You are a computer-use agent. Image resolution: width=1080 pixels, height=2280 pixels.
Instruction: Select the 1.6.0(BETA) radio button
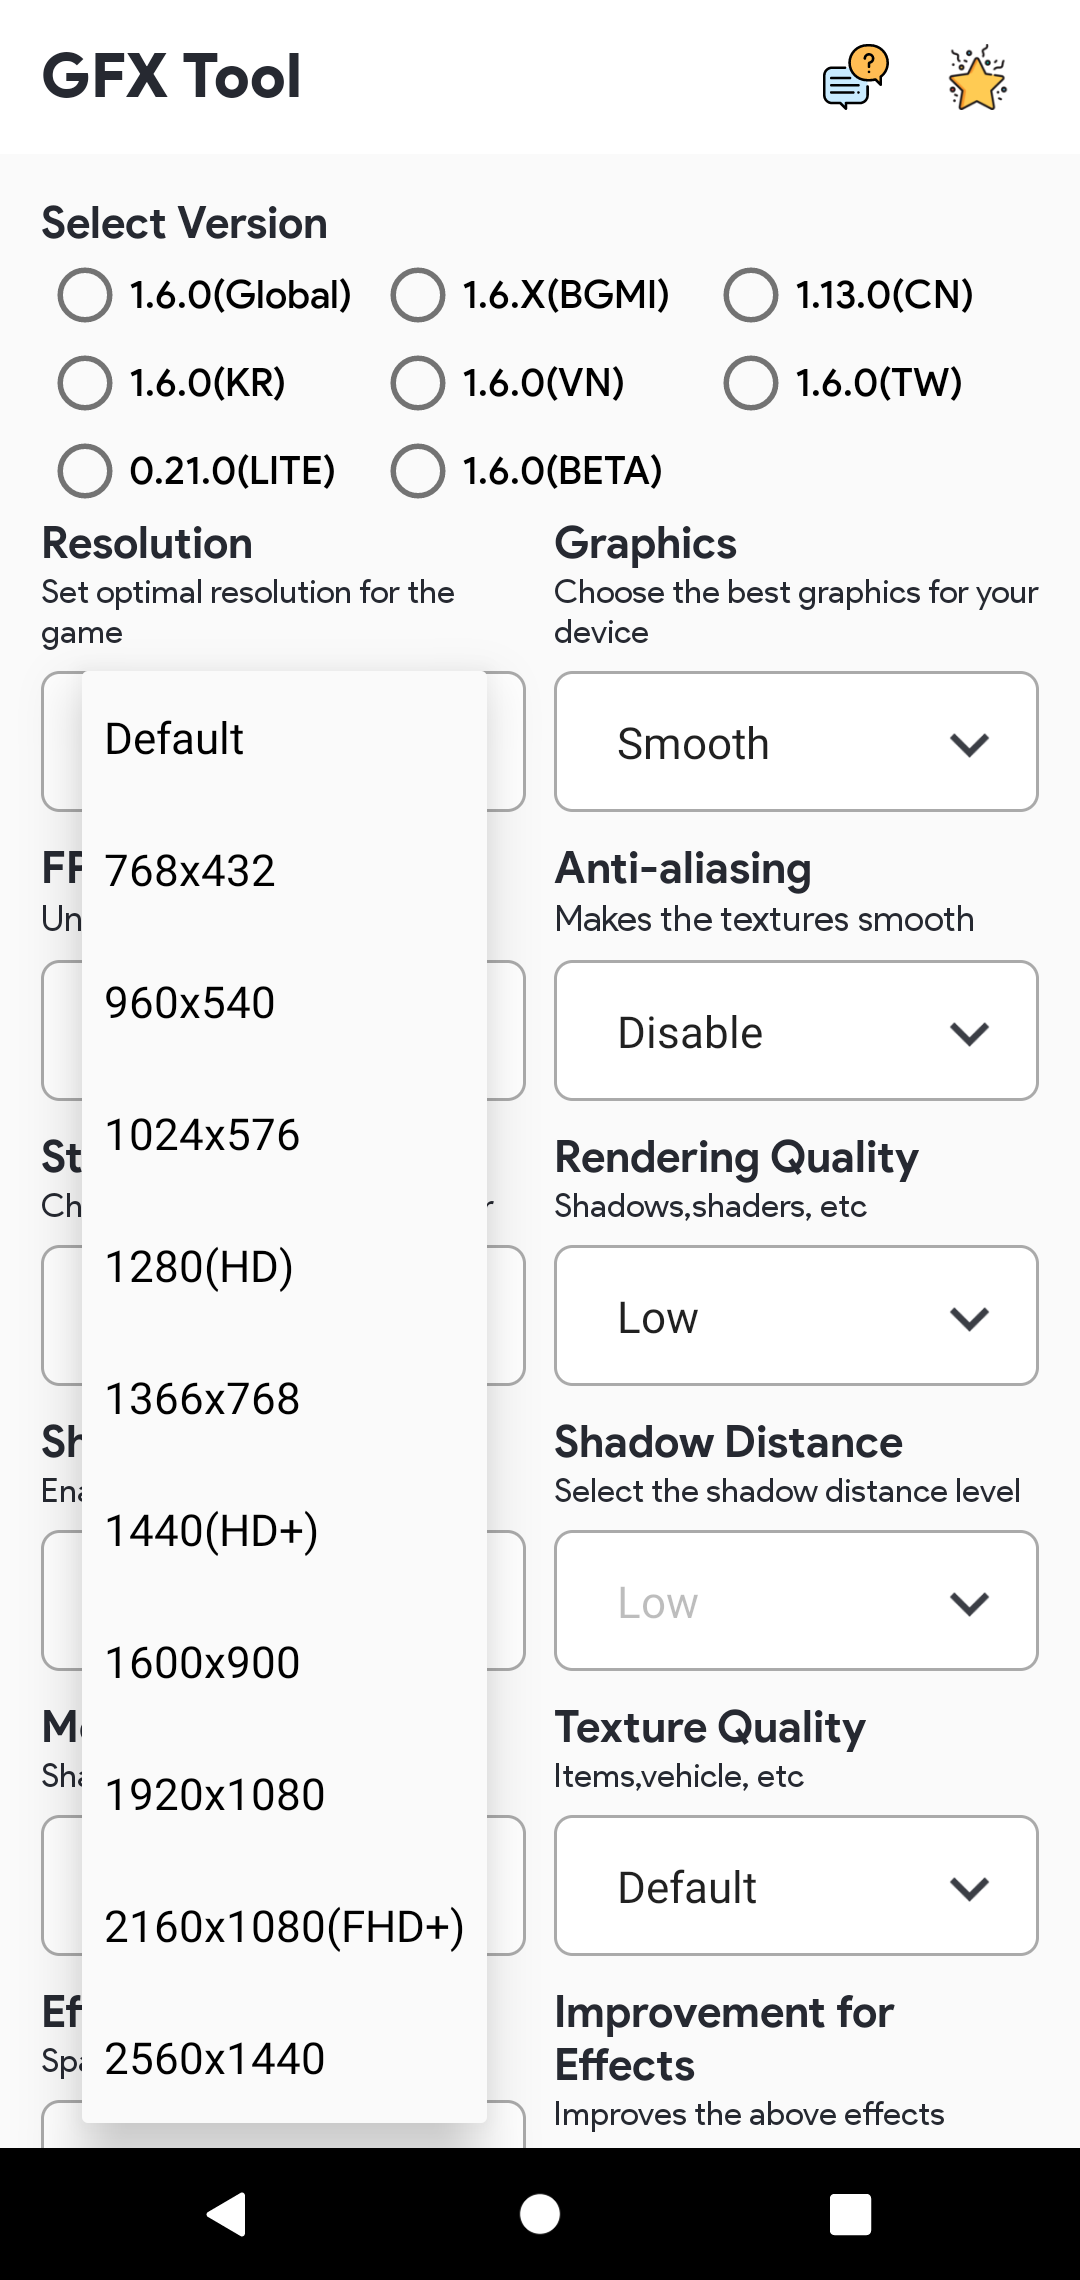pyautogui.click(x=418, y=471)
